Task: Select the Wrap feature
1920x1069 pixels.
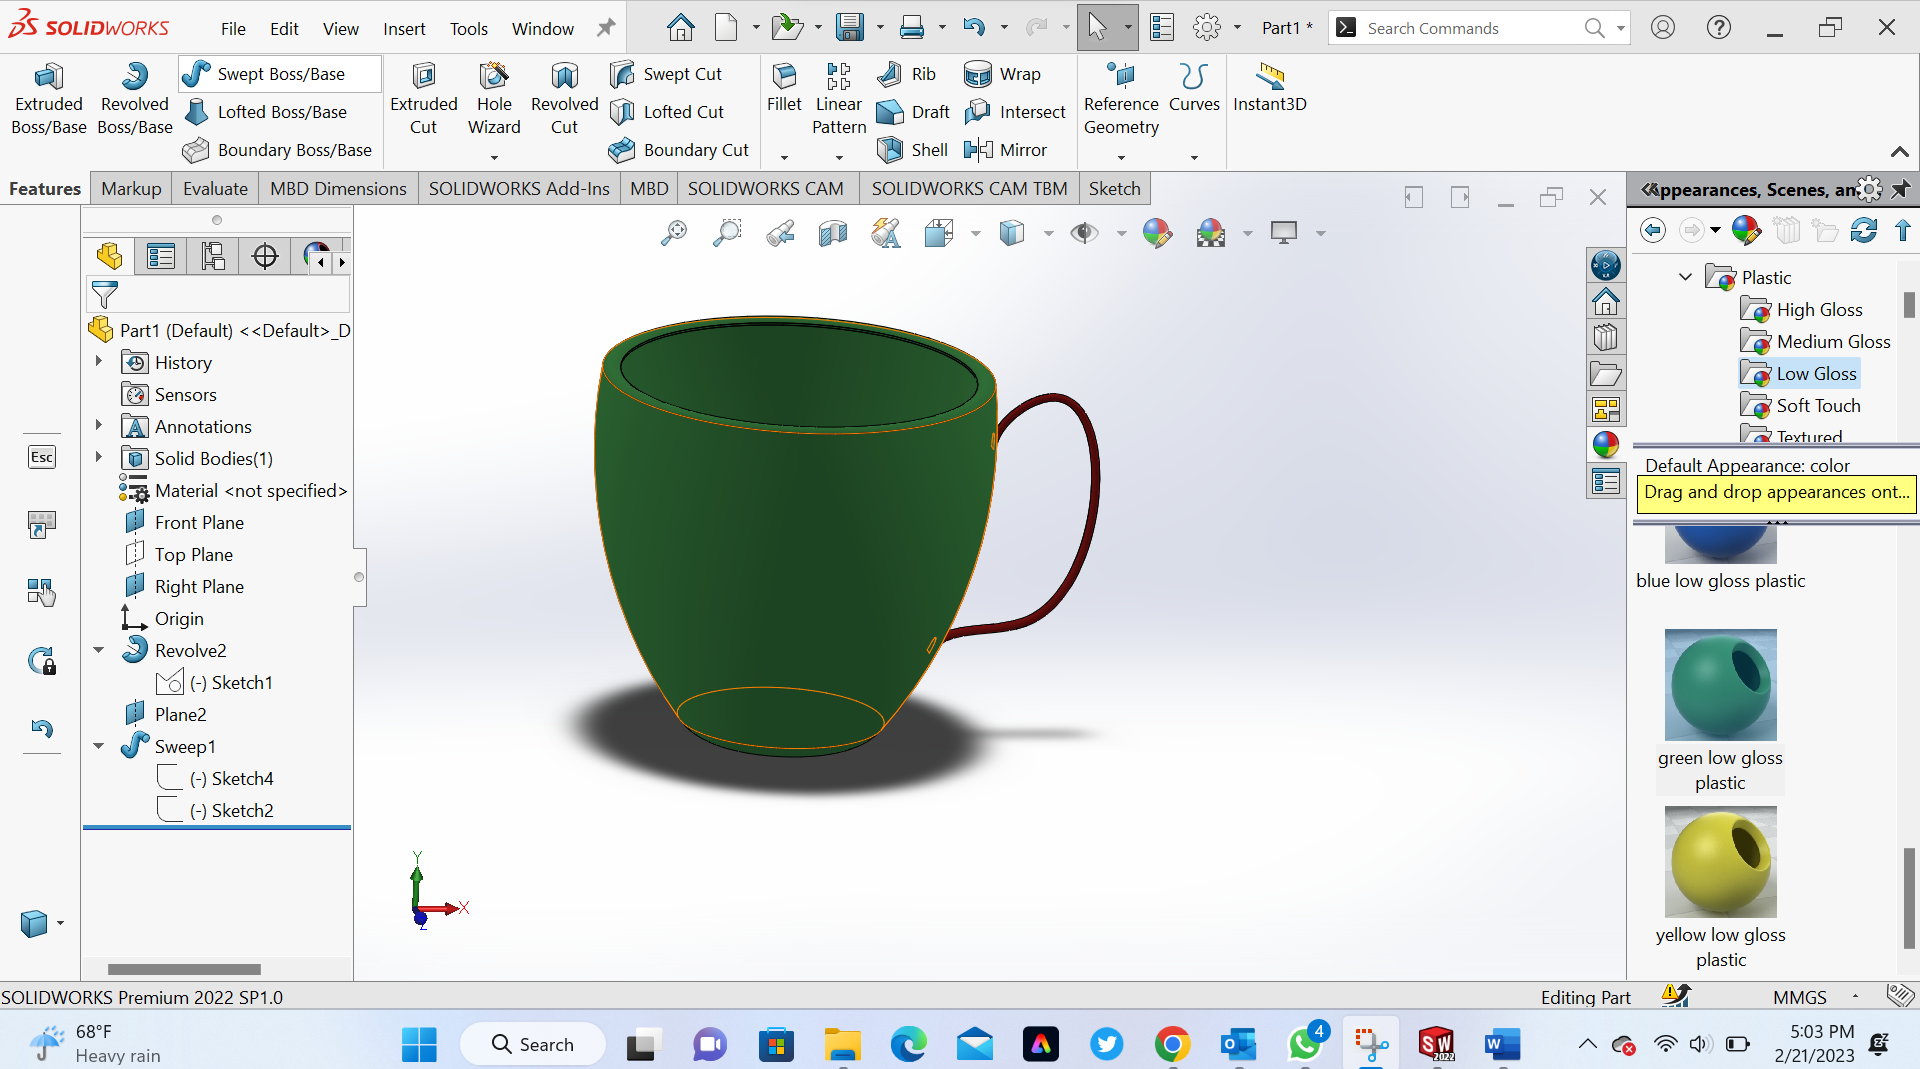Action: click(x=1002, y=74)
